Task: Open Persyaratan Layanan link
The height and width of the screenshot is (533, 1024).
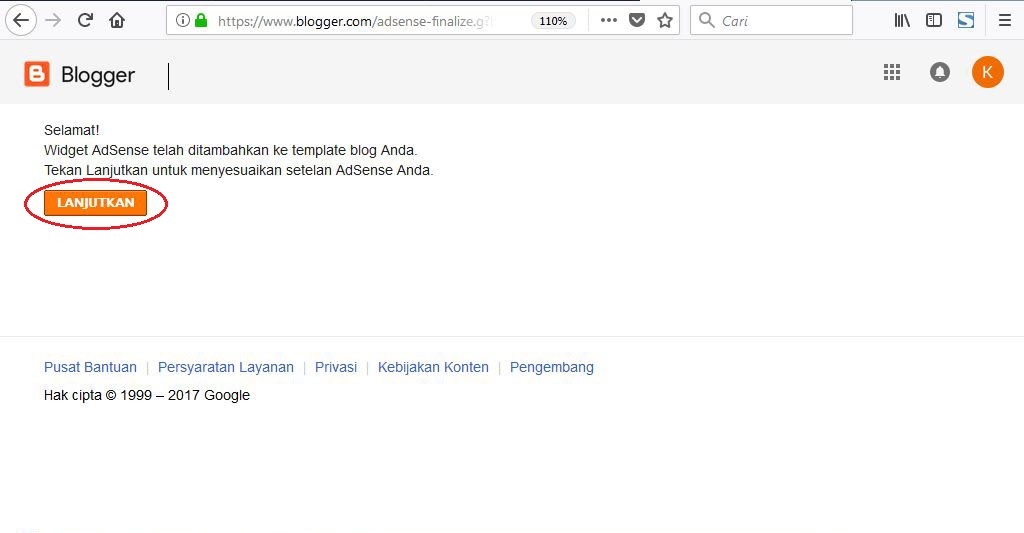Action: click(226, 367)
